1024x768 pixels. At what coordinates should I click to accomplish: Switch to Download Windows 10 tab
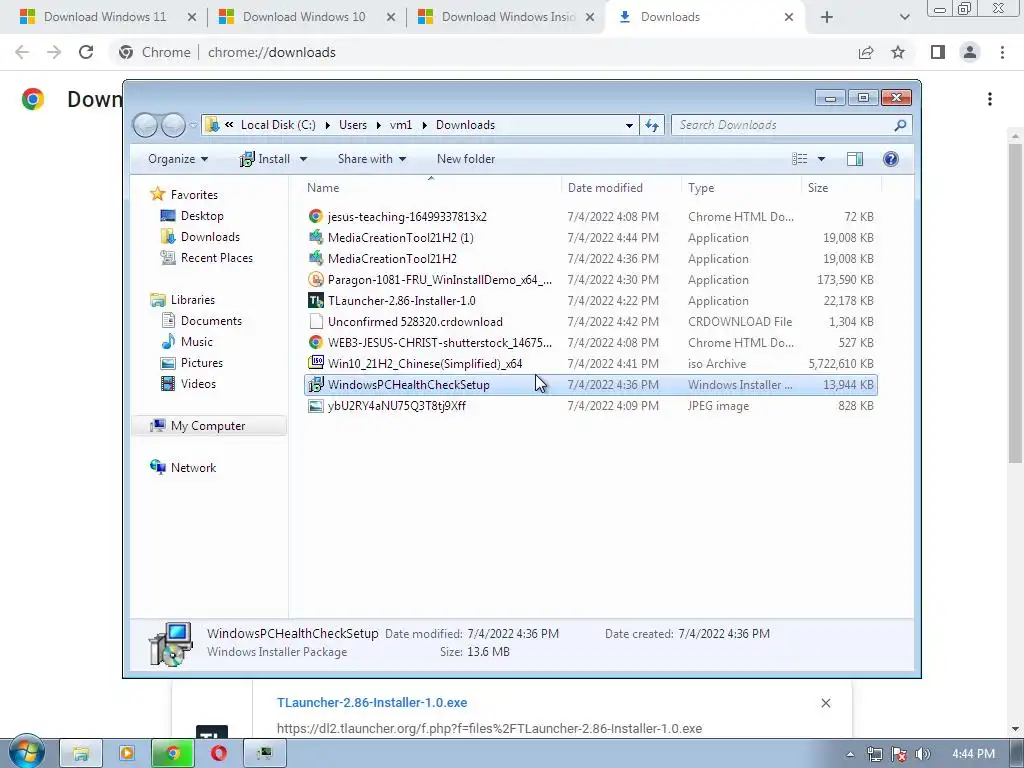coord(304,17)
